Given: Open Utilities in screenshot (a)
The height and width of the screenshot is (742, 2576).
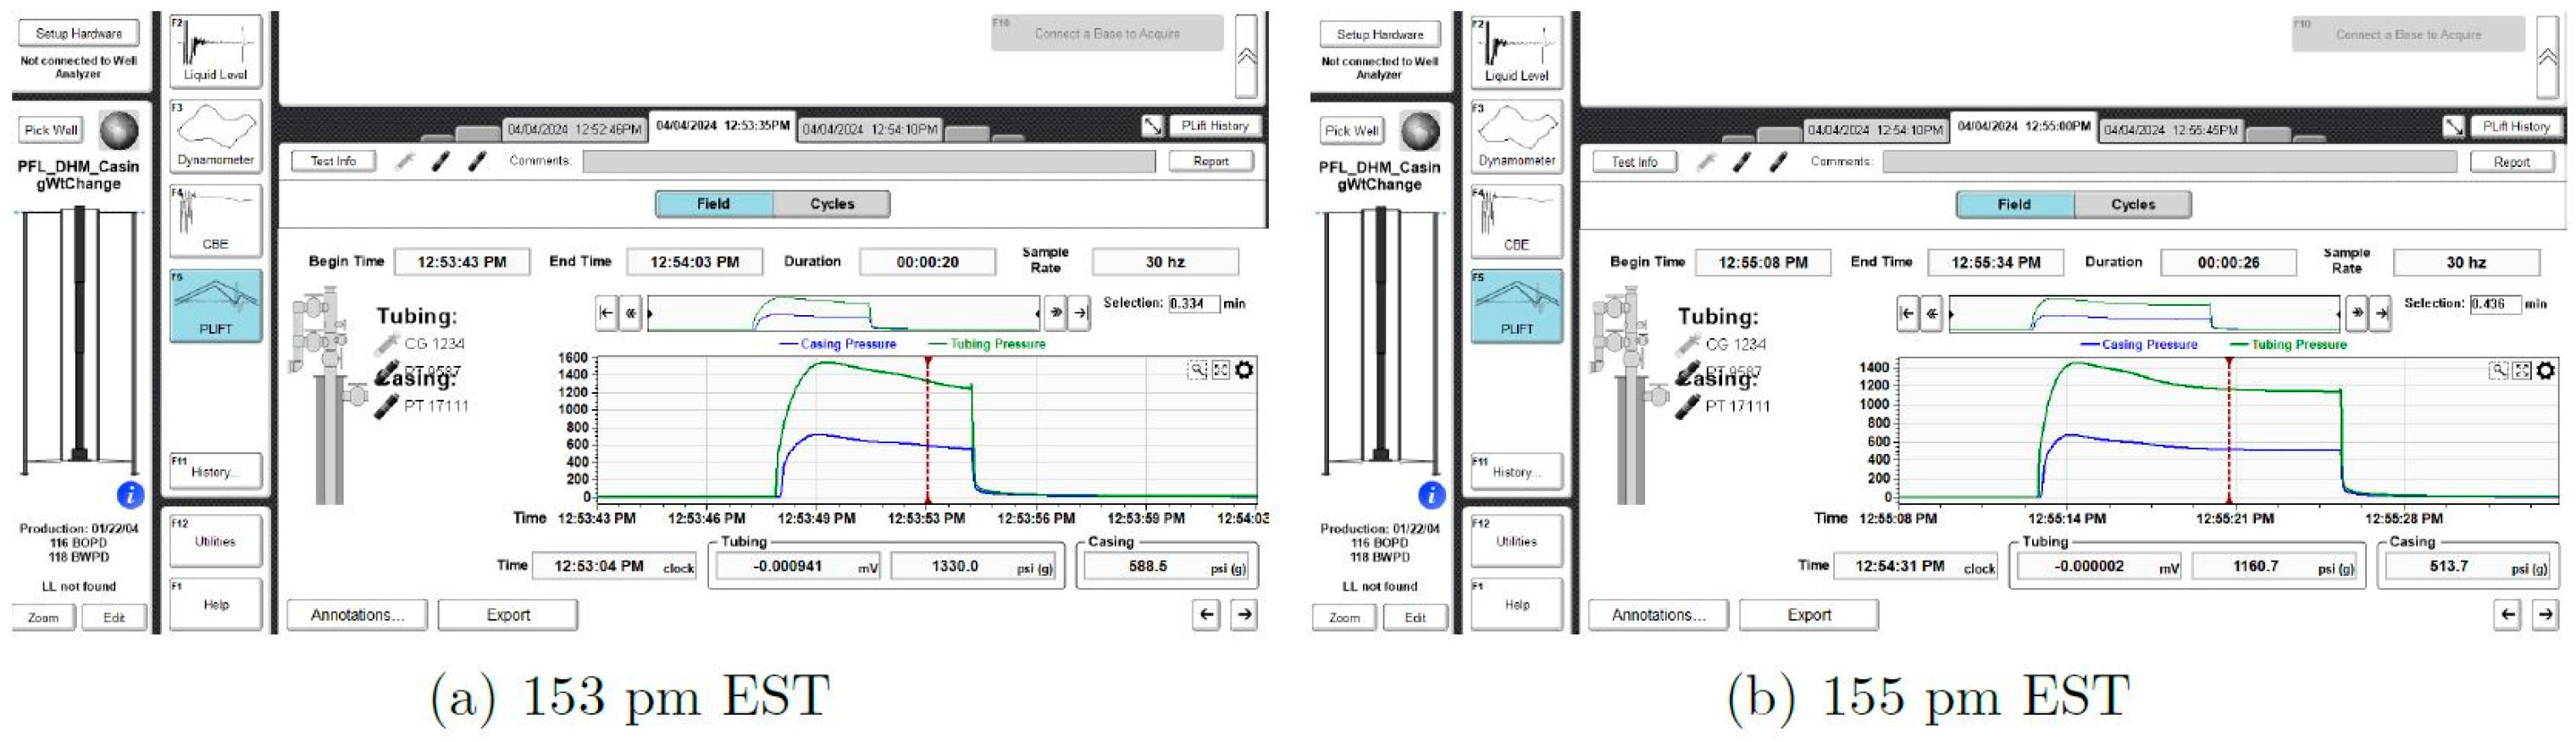Looking at the screenshot, I should [215, 541].
